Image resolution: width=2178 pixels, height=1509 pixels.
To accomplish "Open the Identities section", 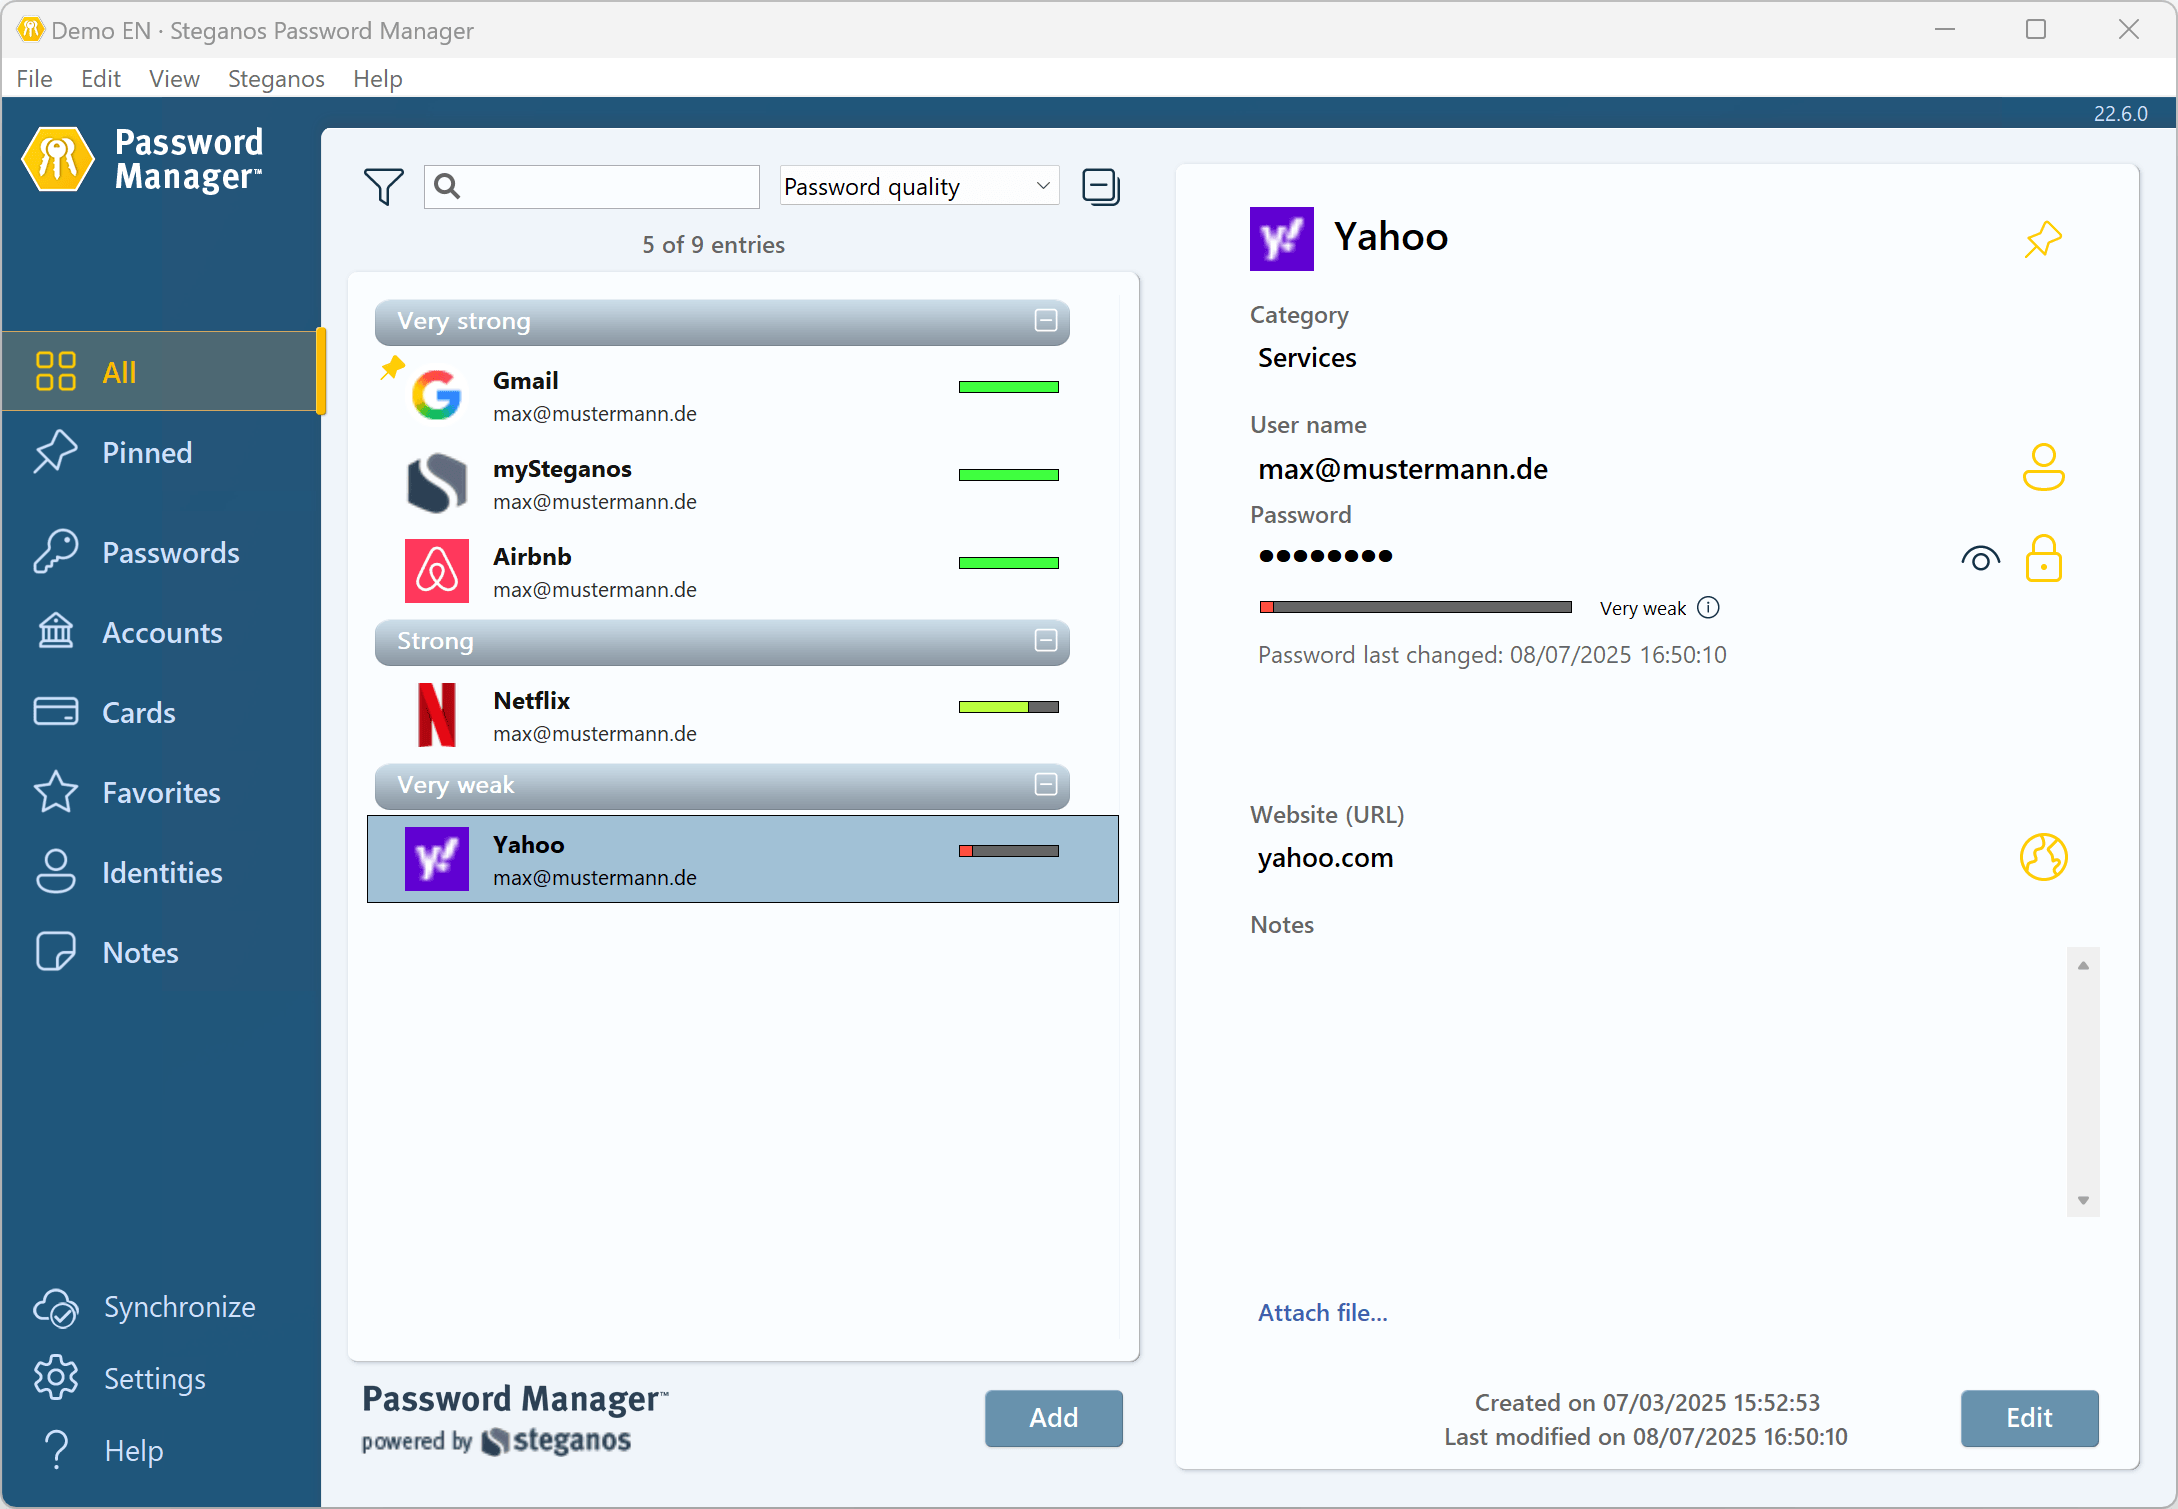I will (162, 872).
